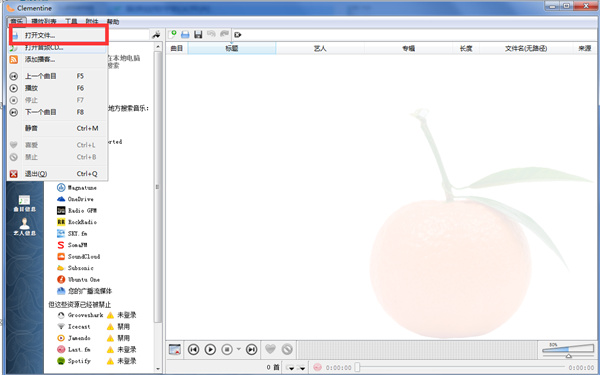The image size is (600, 375).
Task: Choose 退出(Q) to quit Clementine
Action: pyautogui.click(x=57, y=174)
